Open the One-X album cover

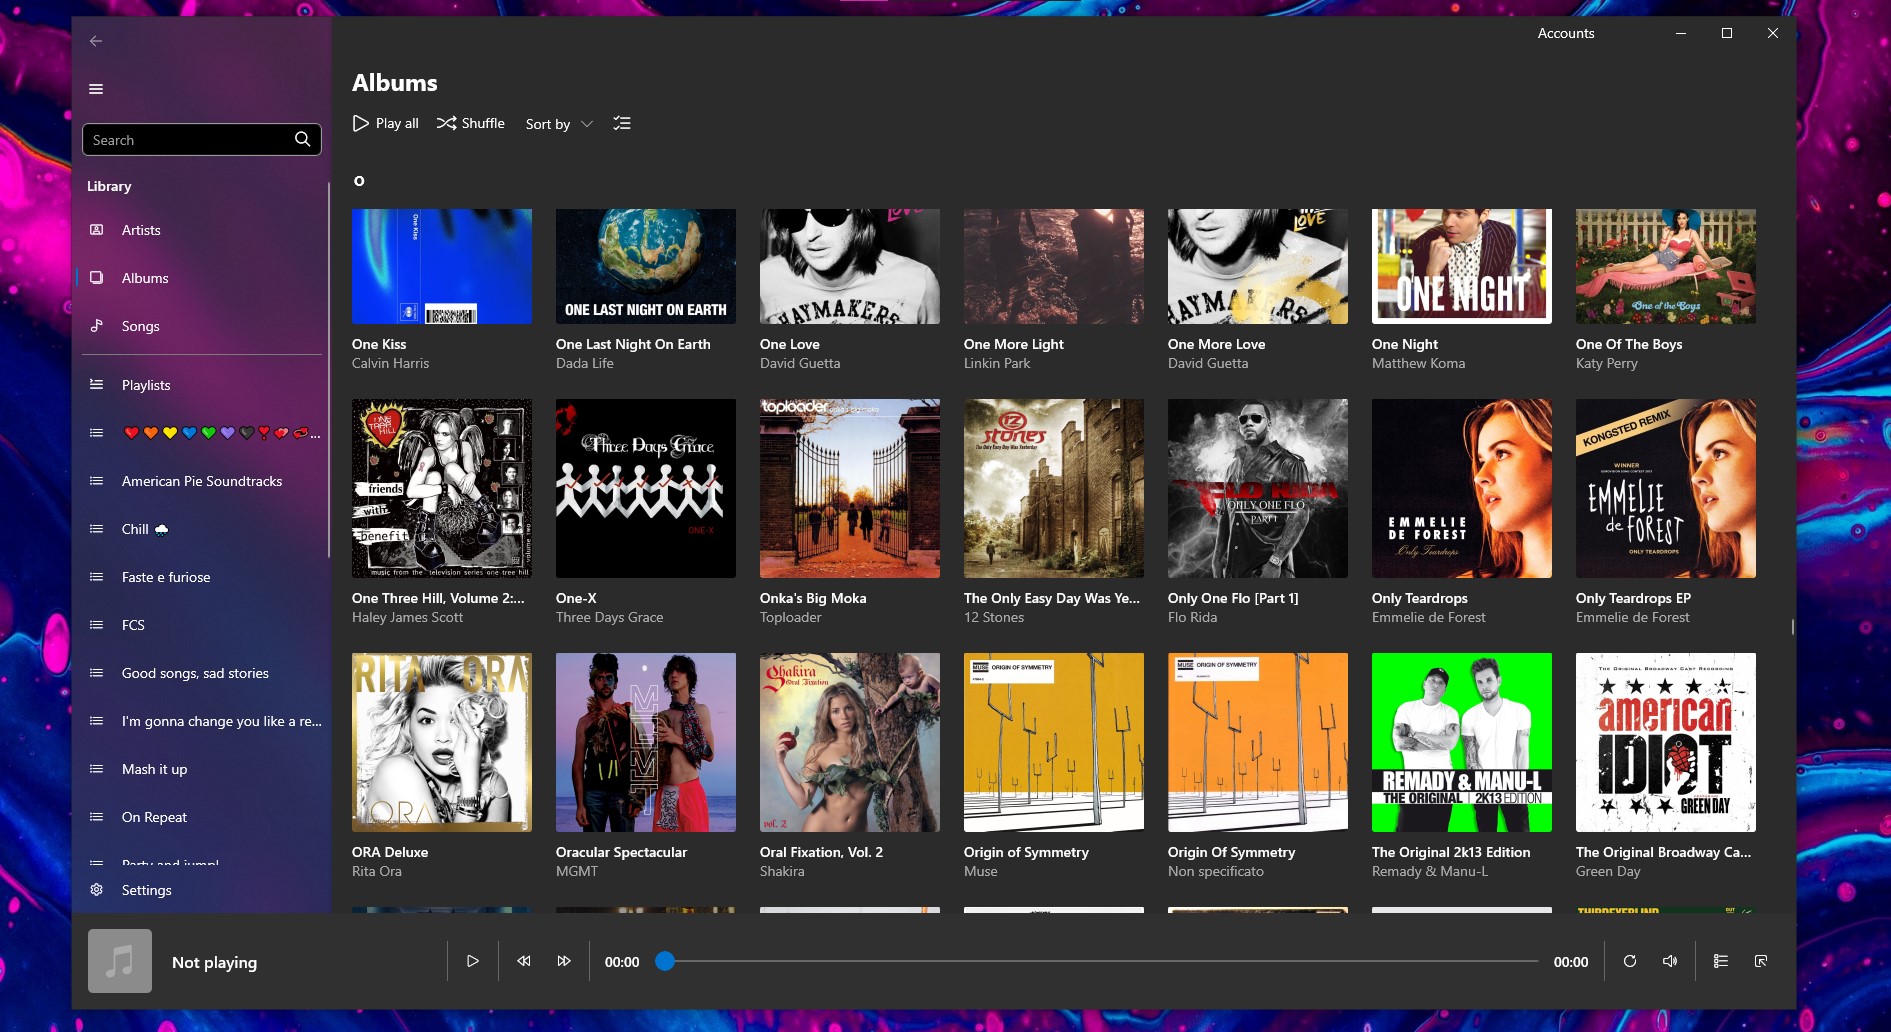point(646,488)
